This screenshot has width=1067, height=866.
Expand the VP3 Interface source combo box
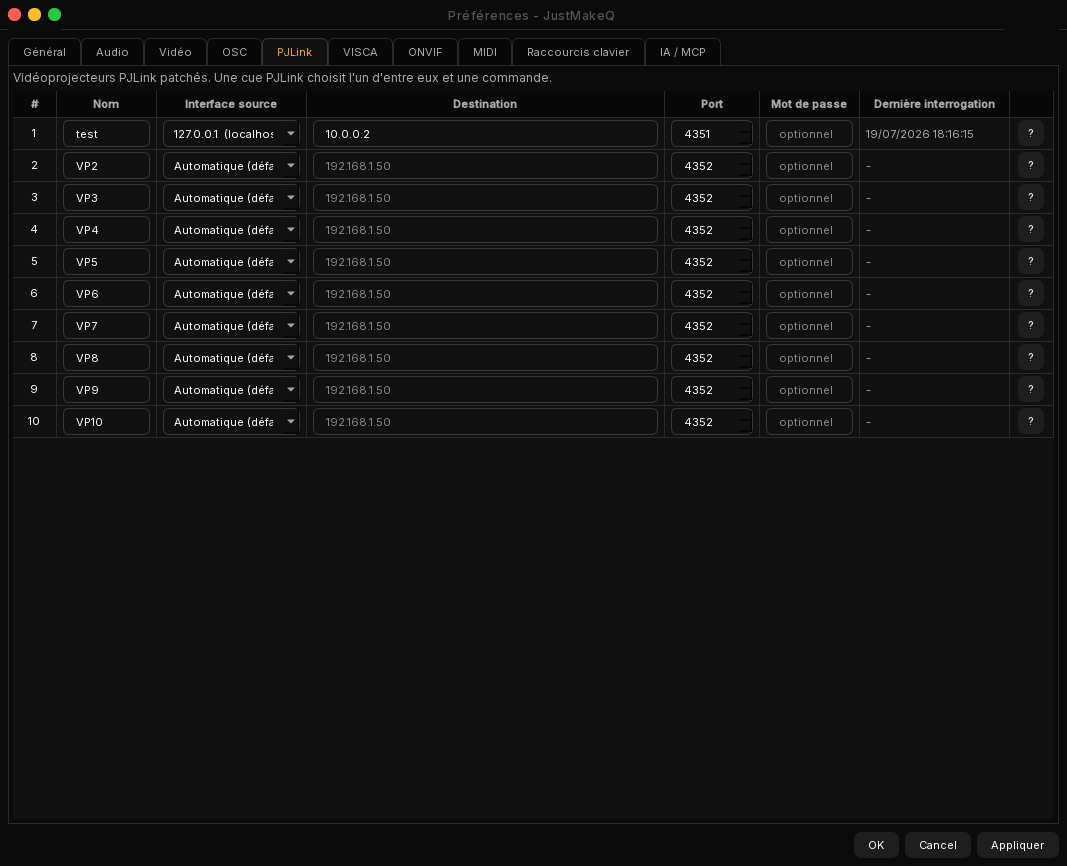tap(231, 197)
